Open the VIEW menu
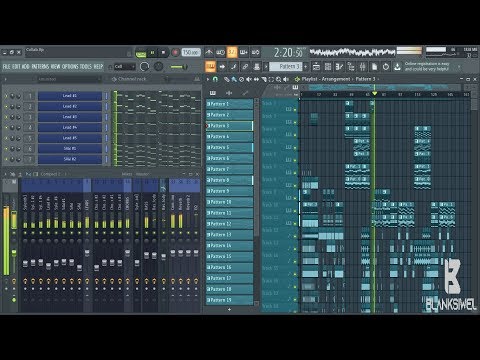 56,67
